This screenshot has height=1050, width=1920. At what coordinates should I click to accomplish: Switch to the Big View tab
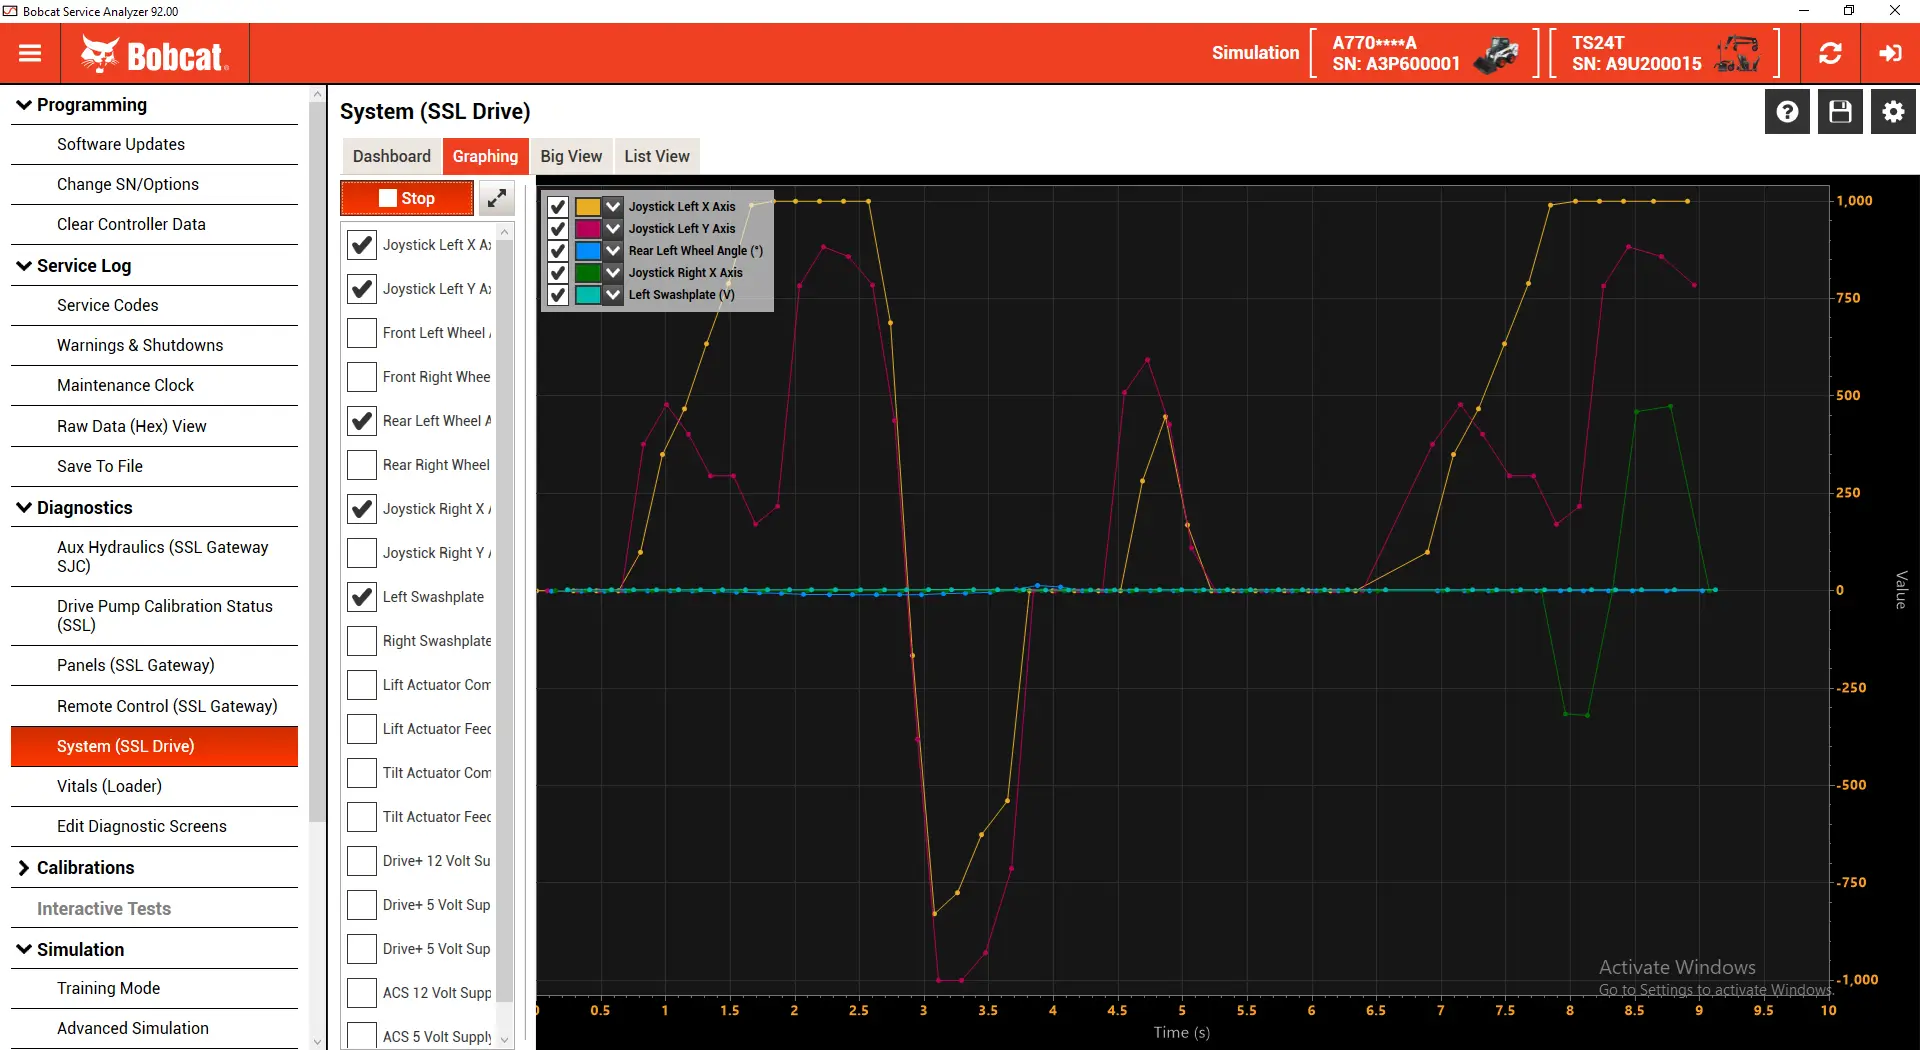coord(571,156)
